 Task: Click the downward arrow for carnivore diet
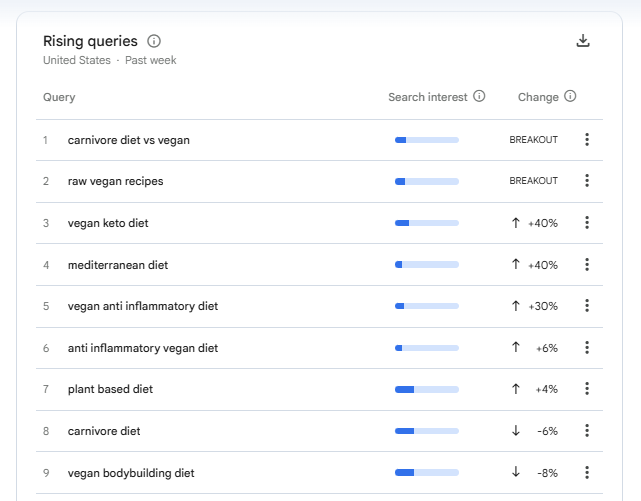point(515,431)
